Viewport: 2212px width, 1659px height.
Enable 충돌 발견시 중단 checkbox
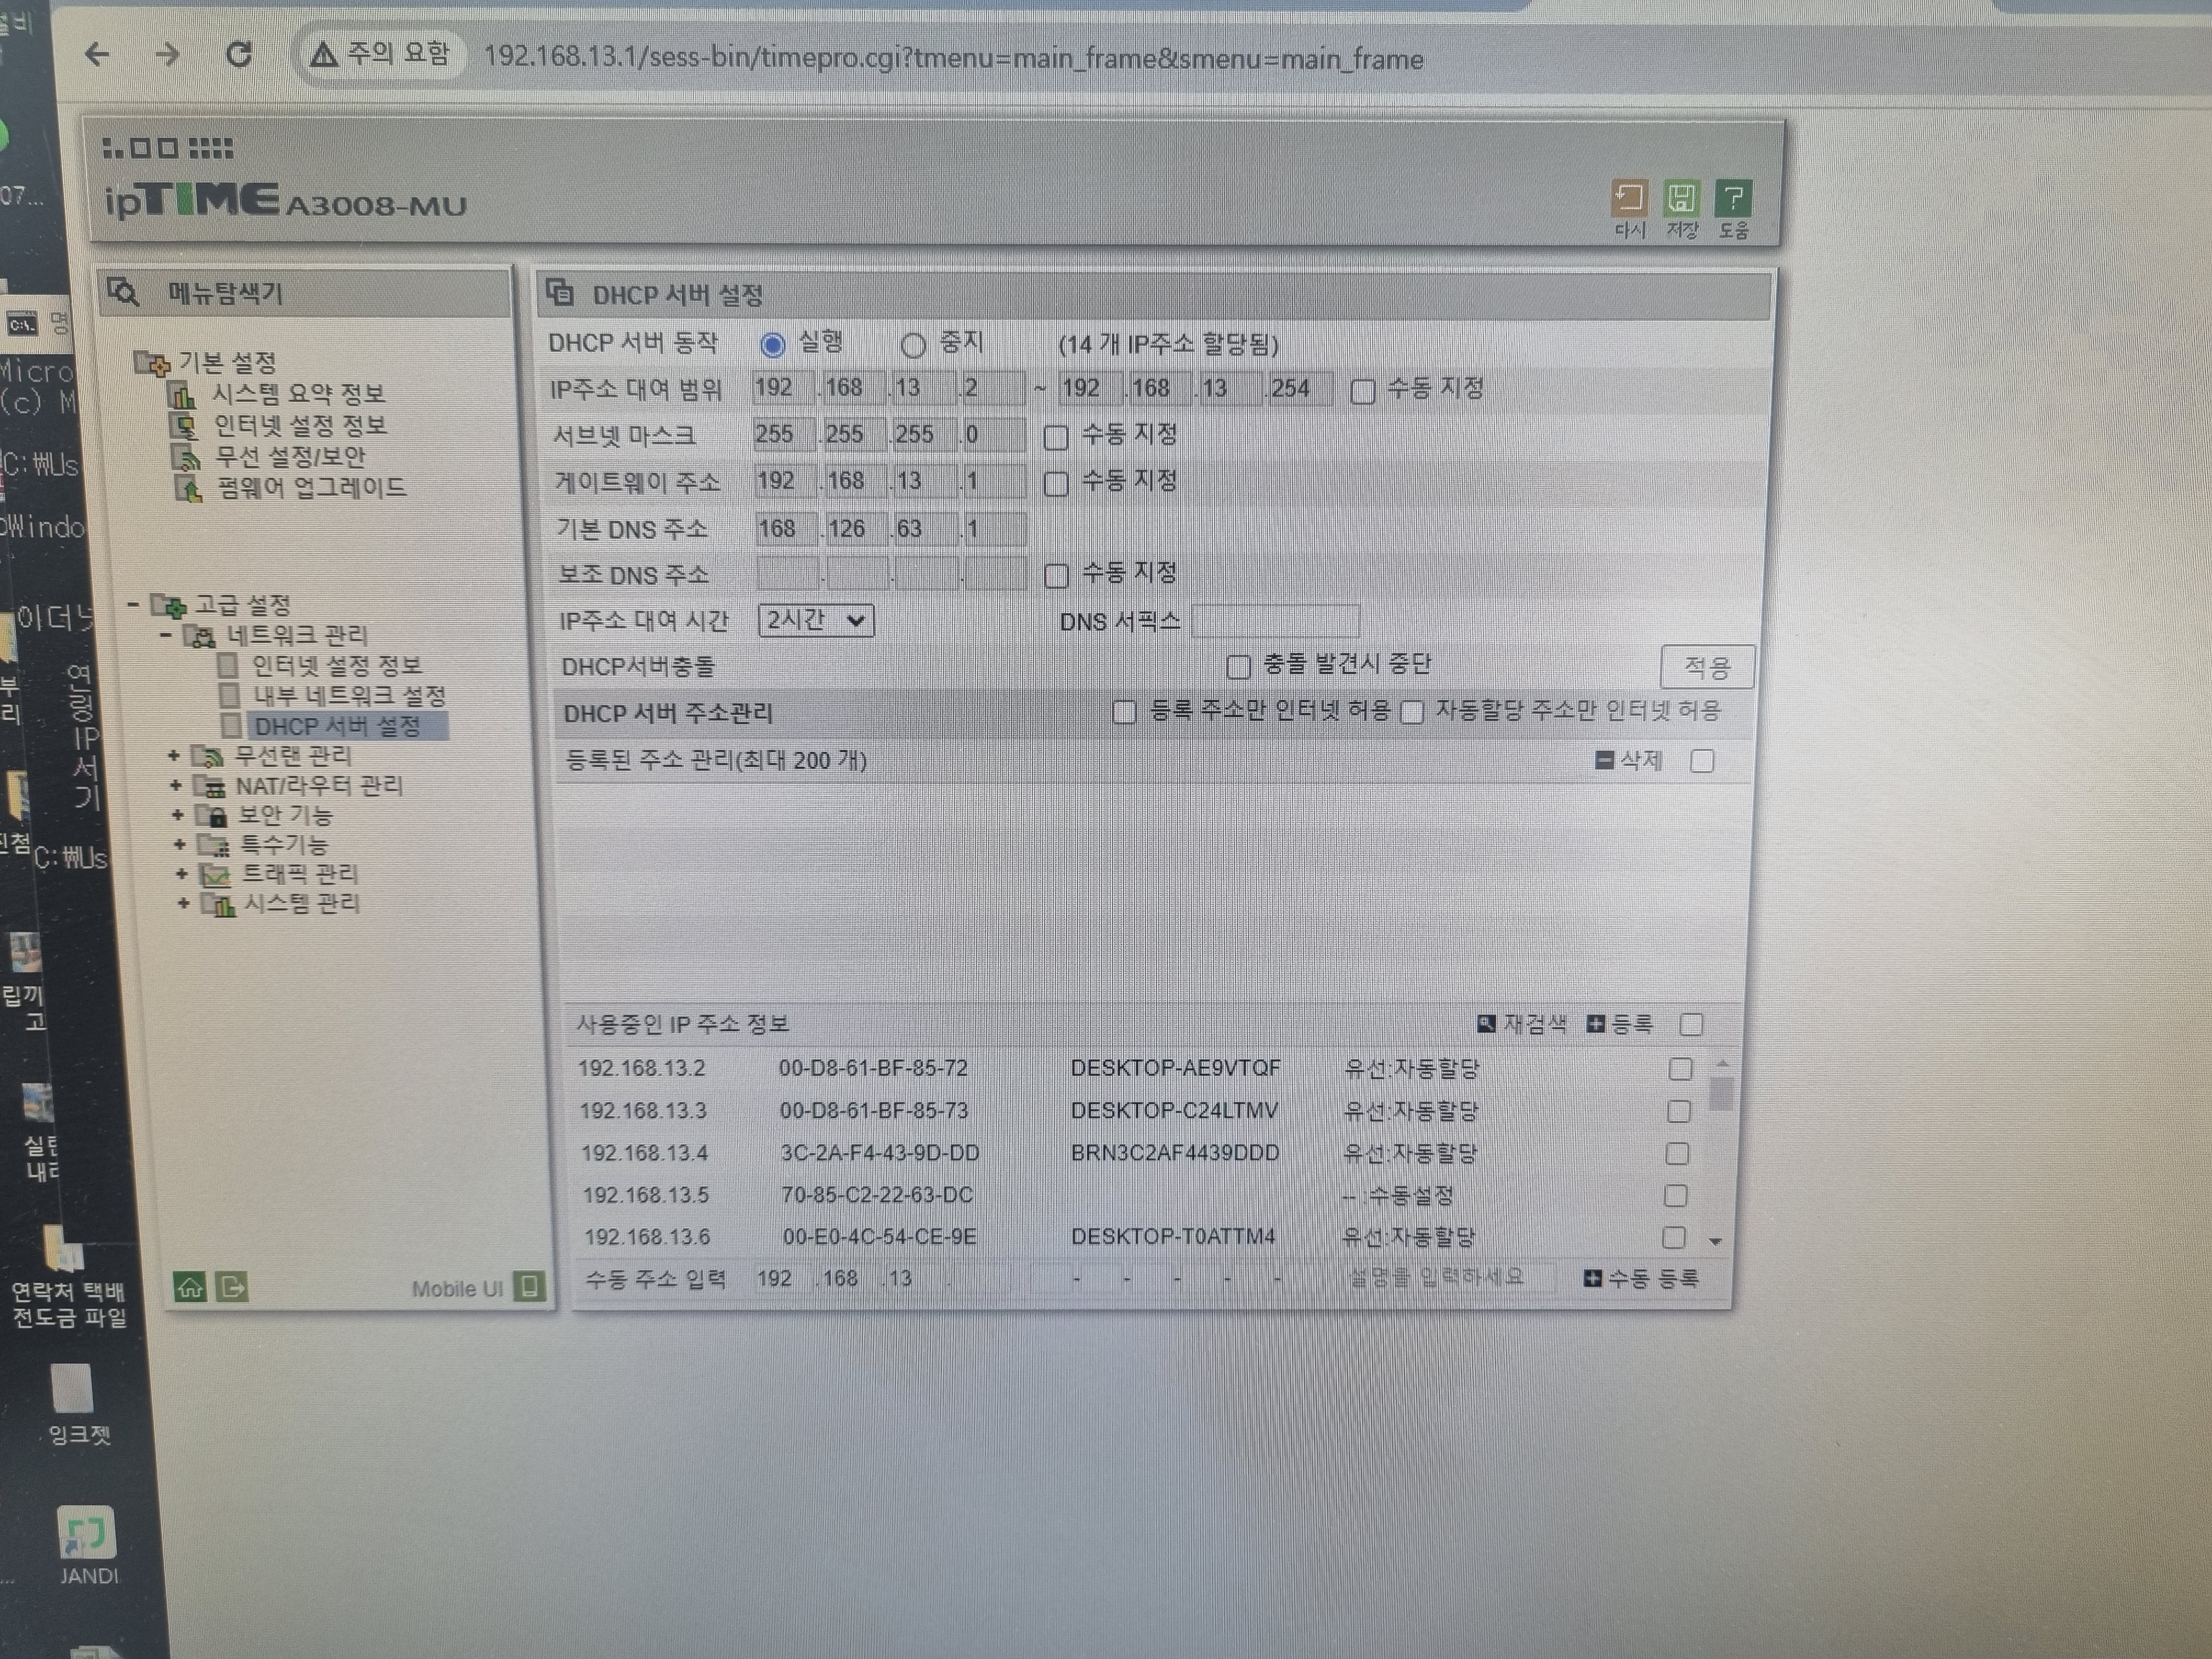pyautogui.click(x=1238, y=666)
